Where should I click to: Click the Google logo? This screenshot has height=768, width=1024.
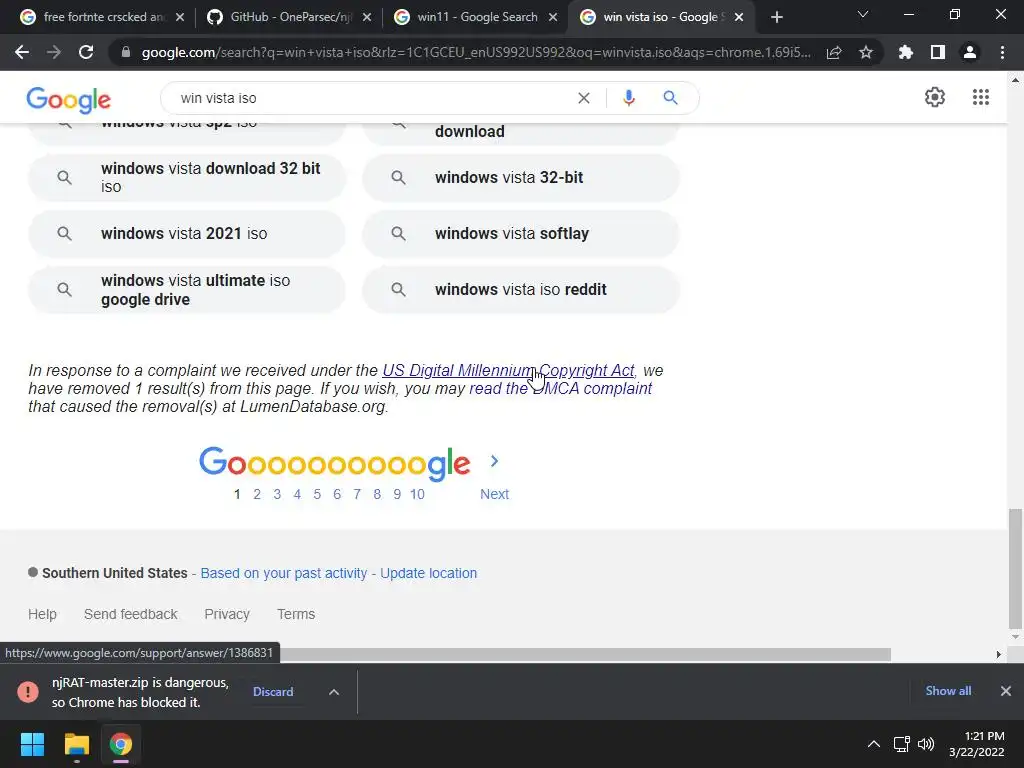[69, 100]
